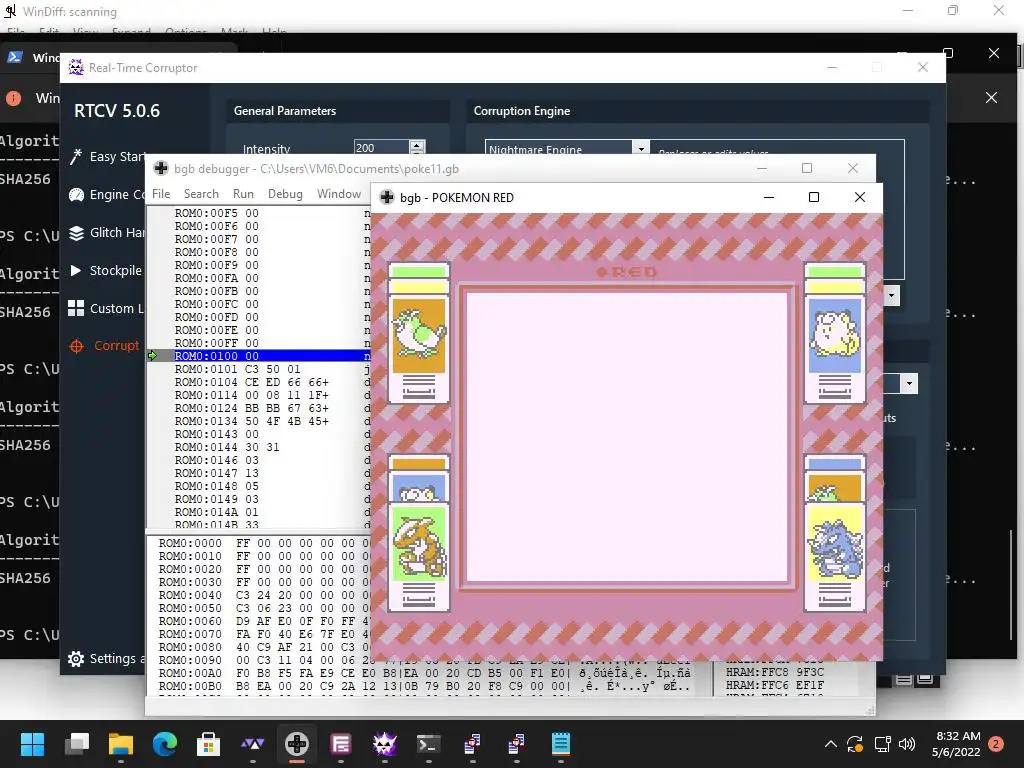Select disassembly row ROM0:0100 00
Image resolution: width=1024 pixels, height=768 pixels.
(x=259, y=356)
